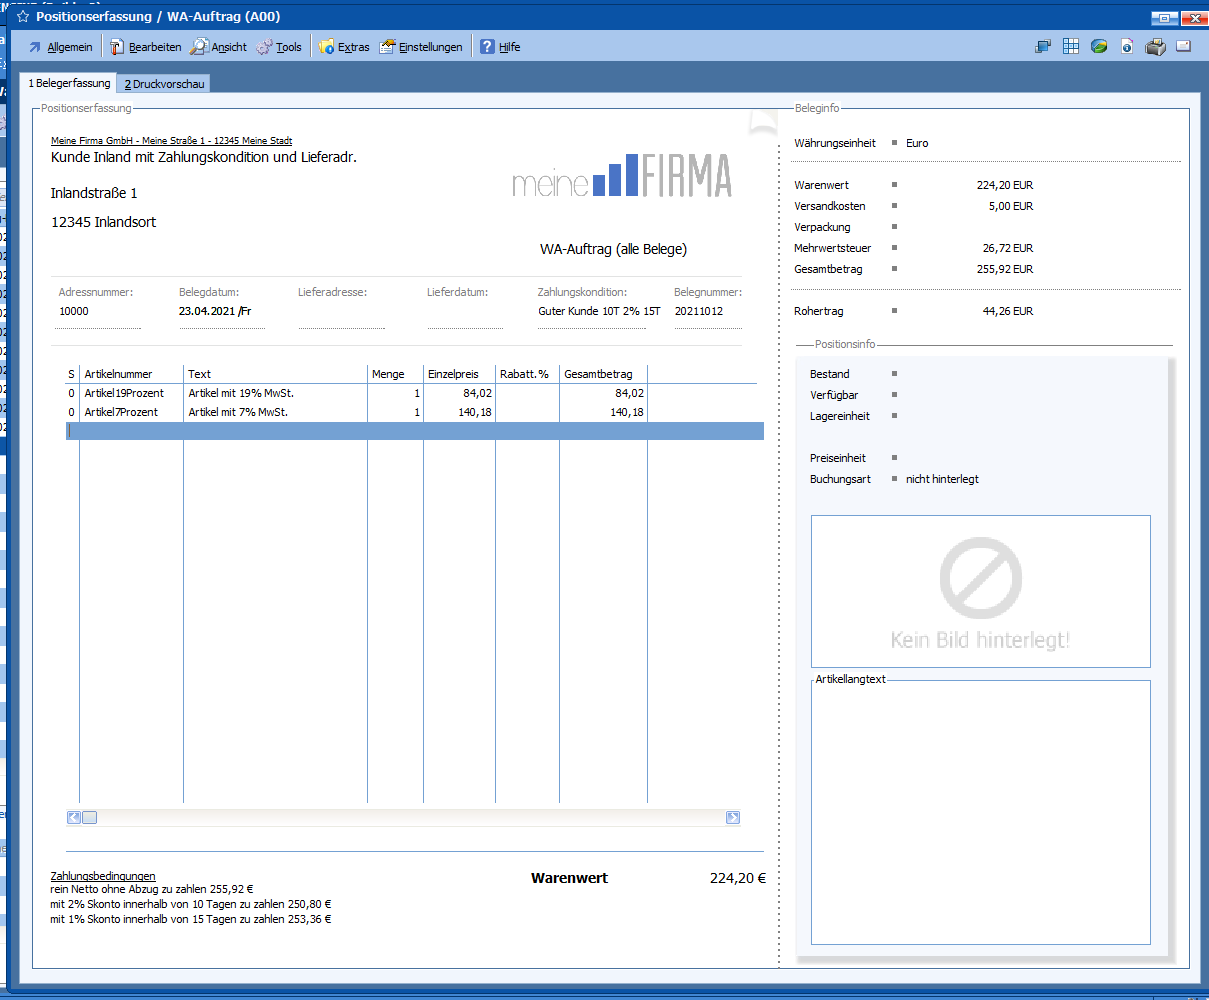Open the Einstellungen menu

tap(421, 47)
